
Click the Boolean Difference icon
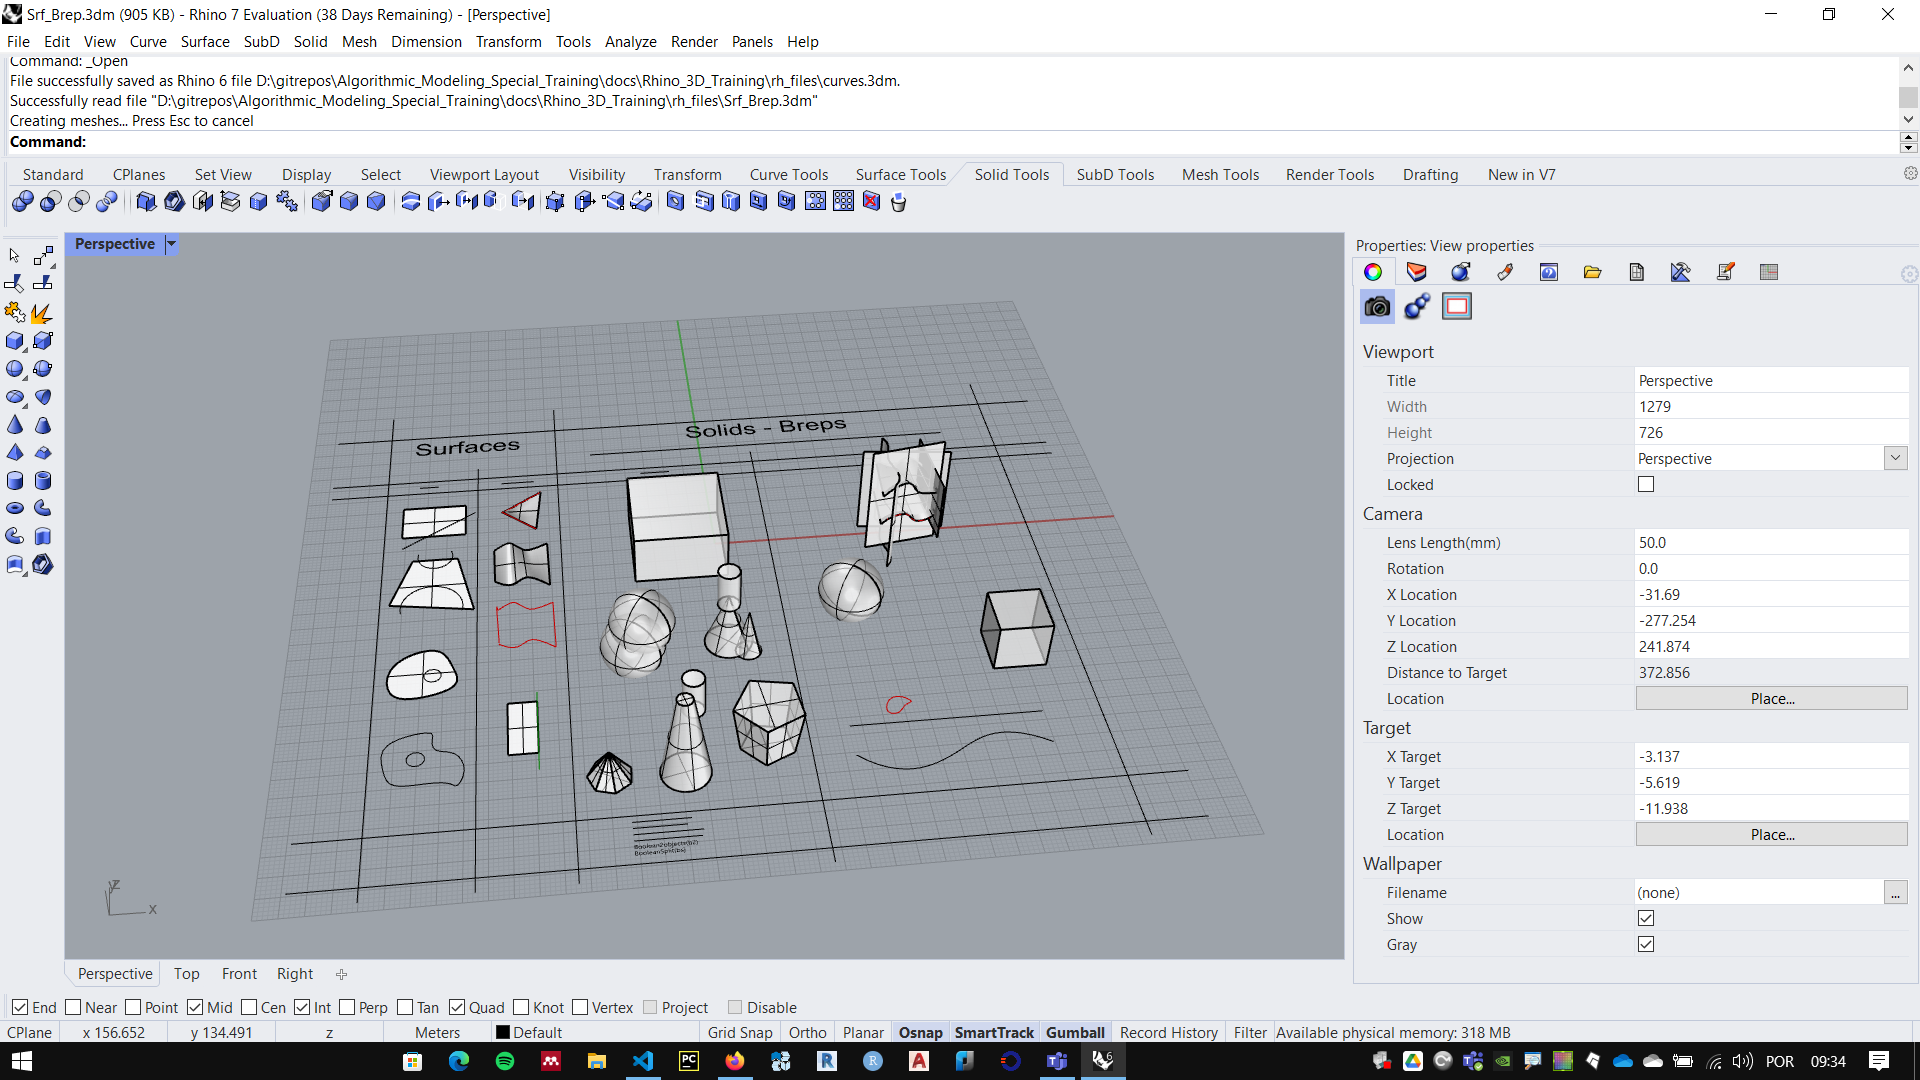pyautogui.click(x=51, y=202)
